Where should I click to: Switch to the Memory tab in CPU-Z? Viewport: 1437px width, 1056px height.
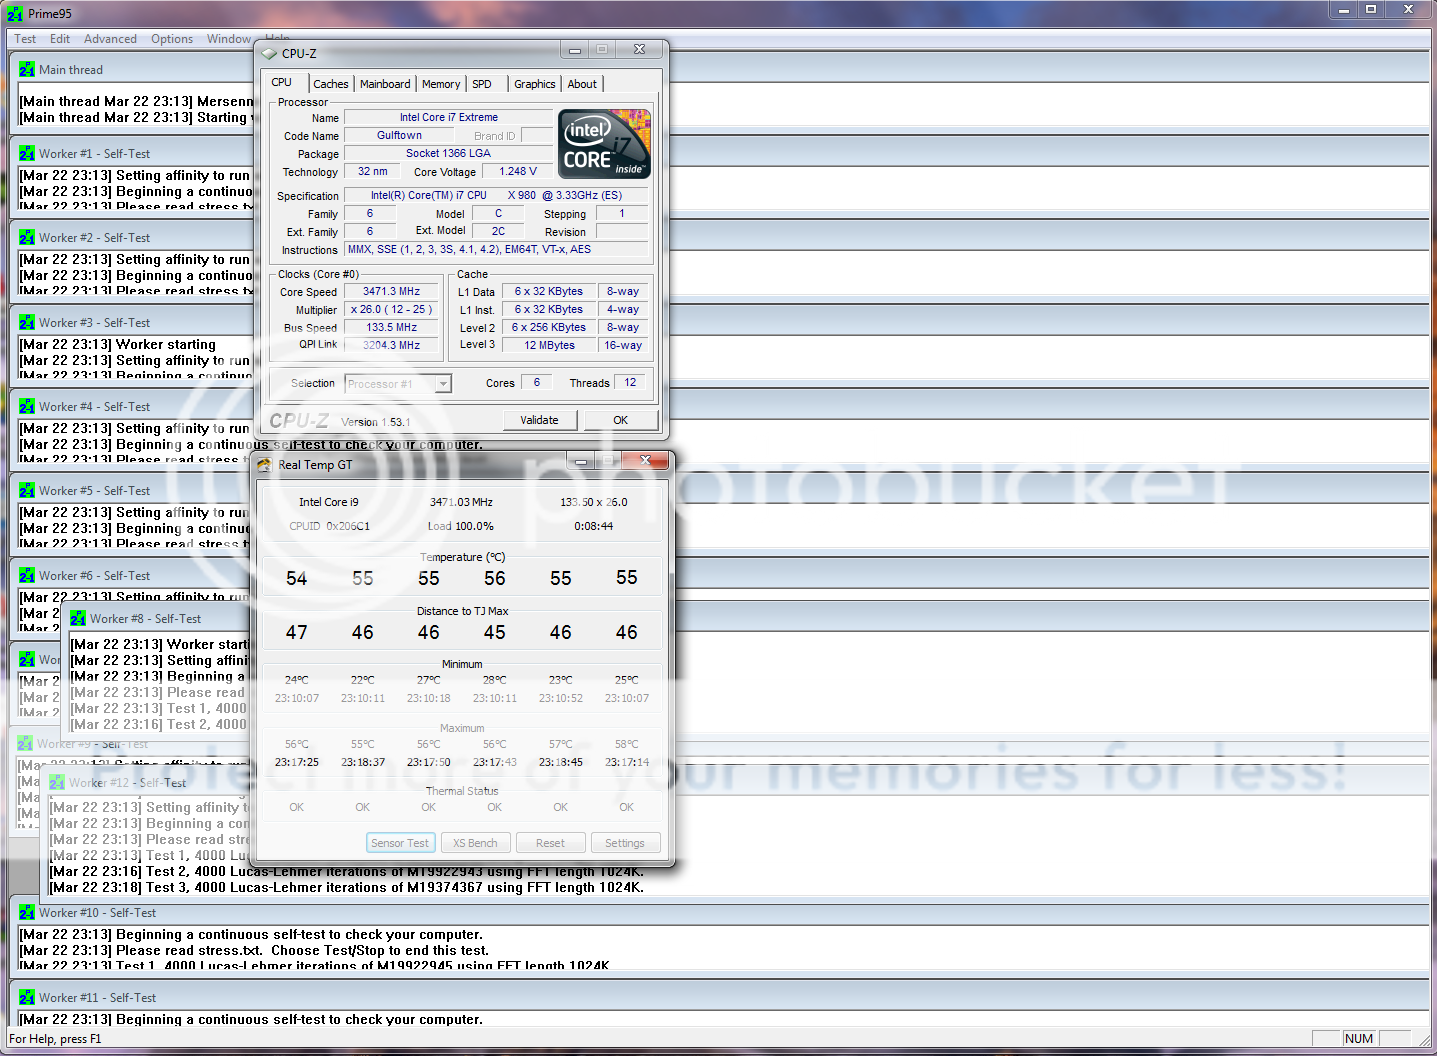[x=440, y=83]
